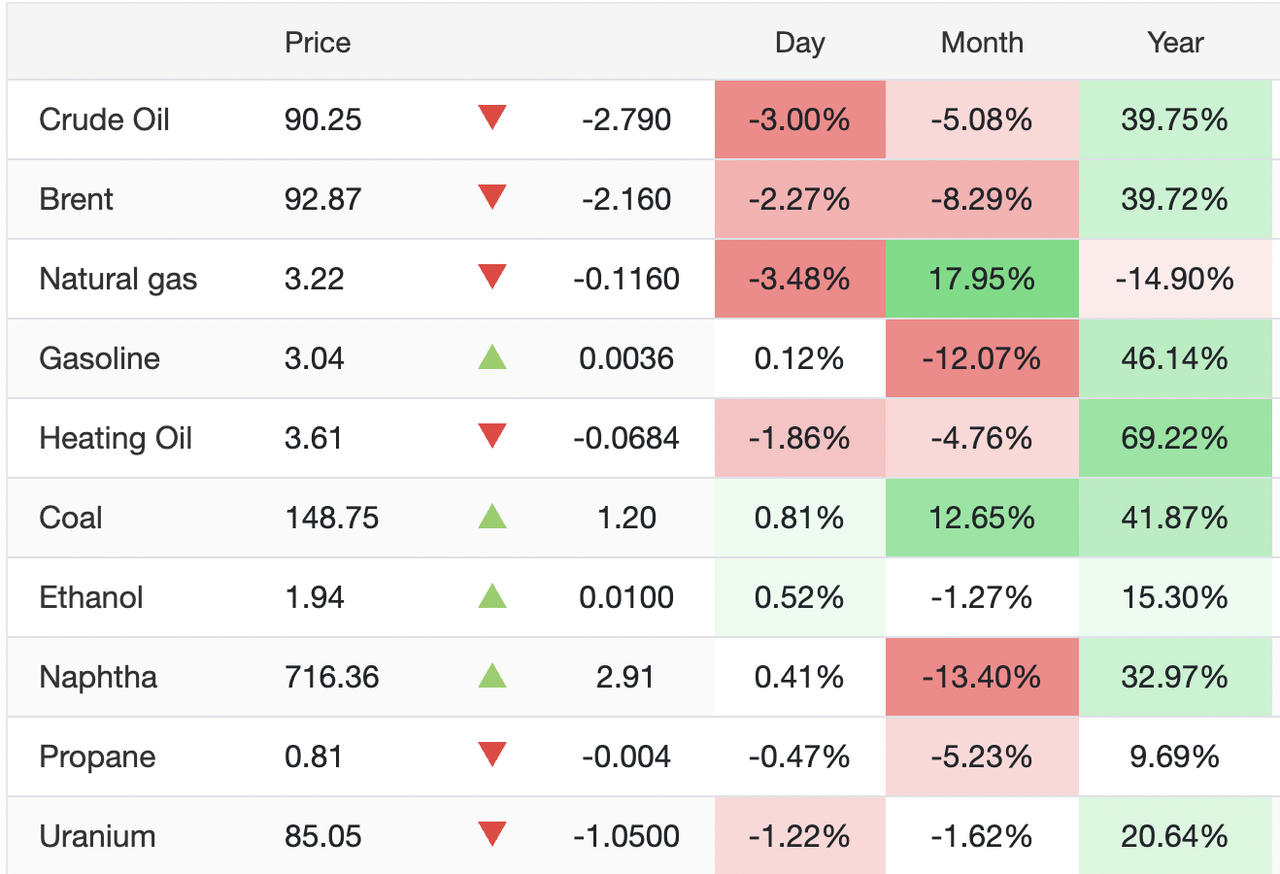The height and width of the screenshot is (874, 1280).
Task: Click the Coal price value 148.75
Action: [332, 517]
